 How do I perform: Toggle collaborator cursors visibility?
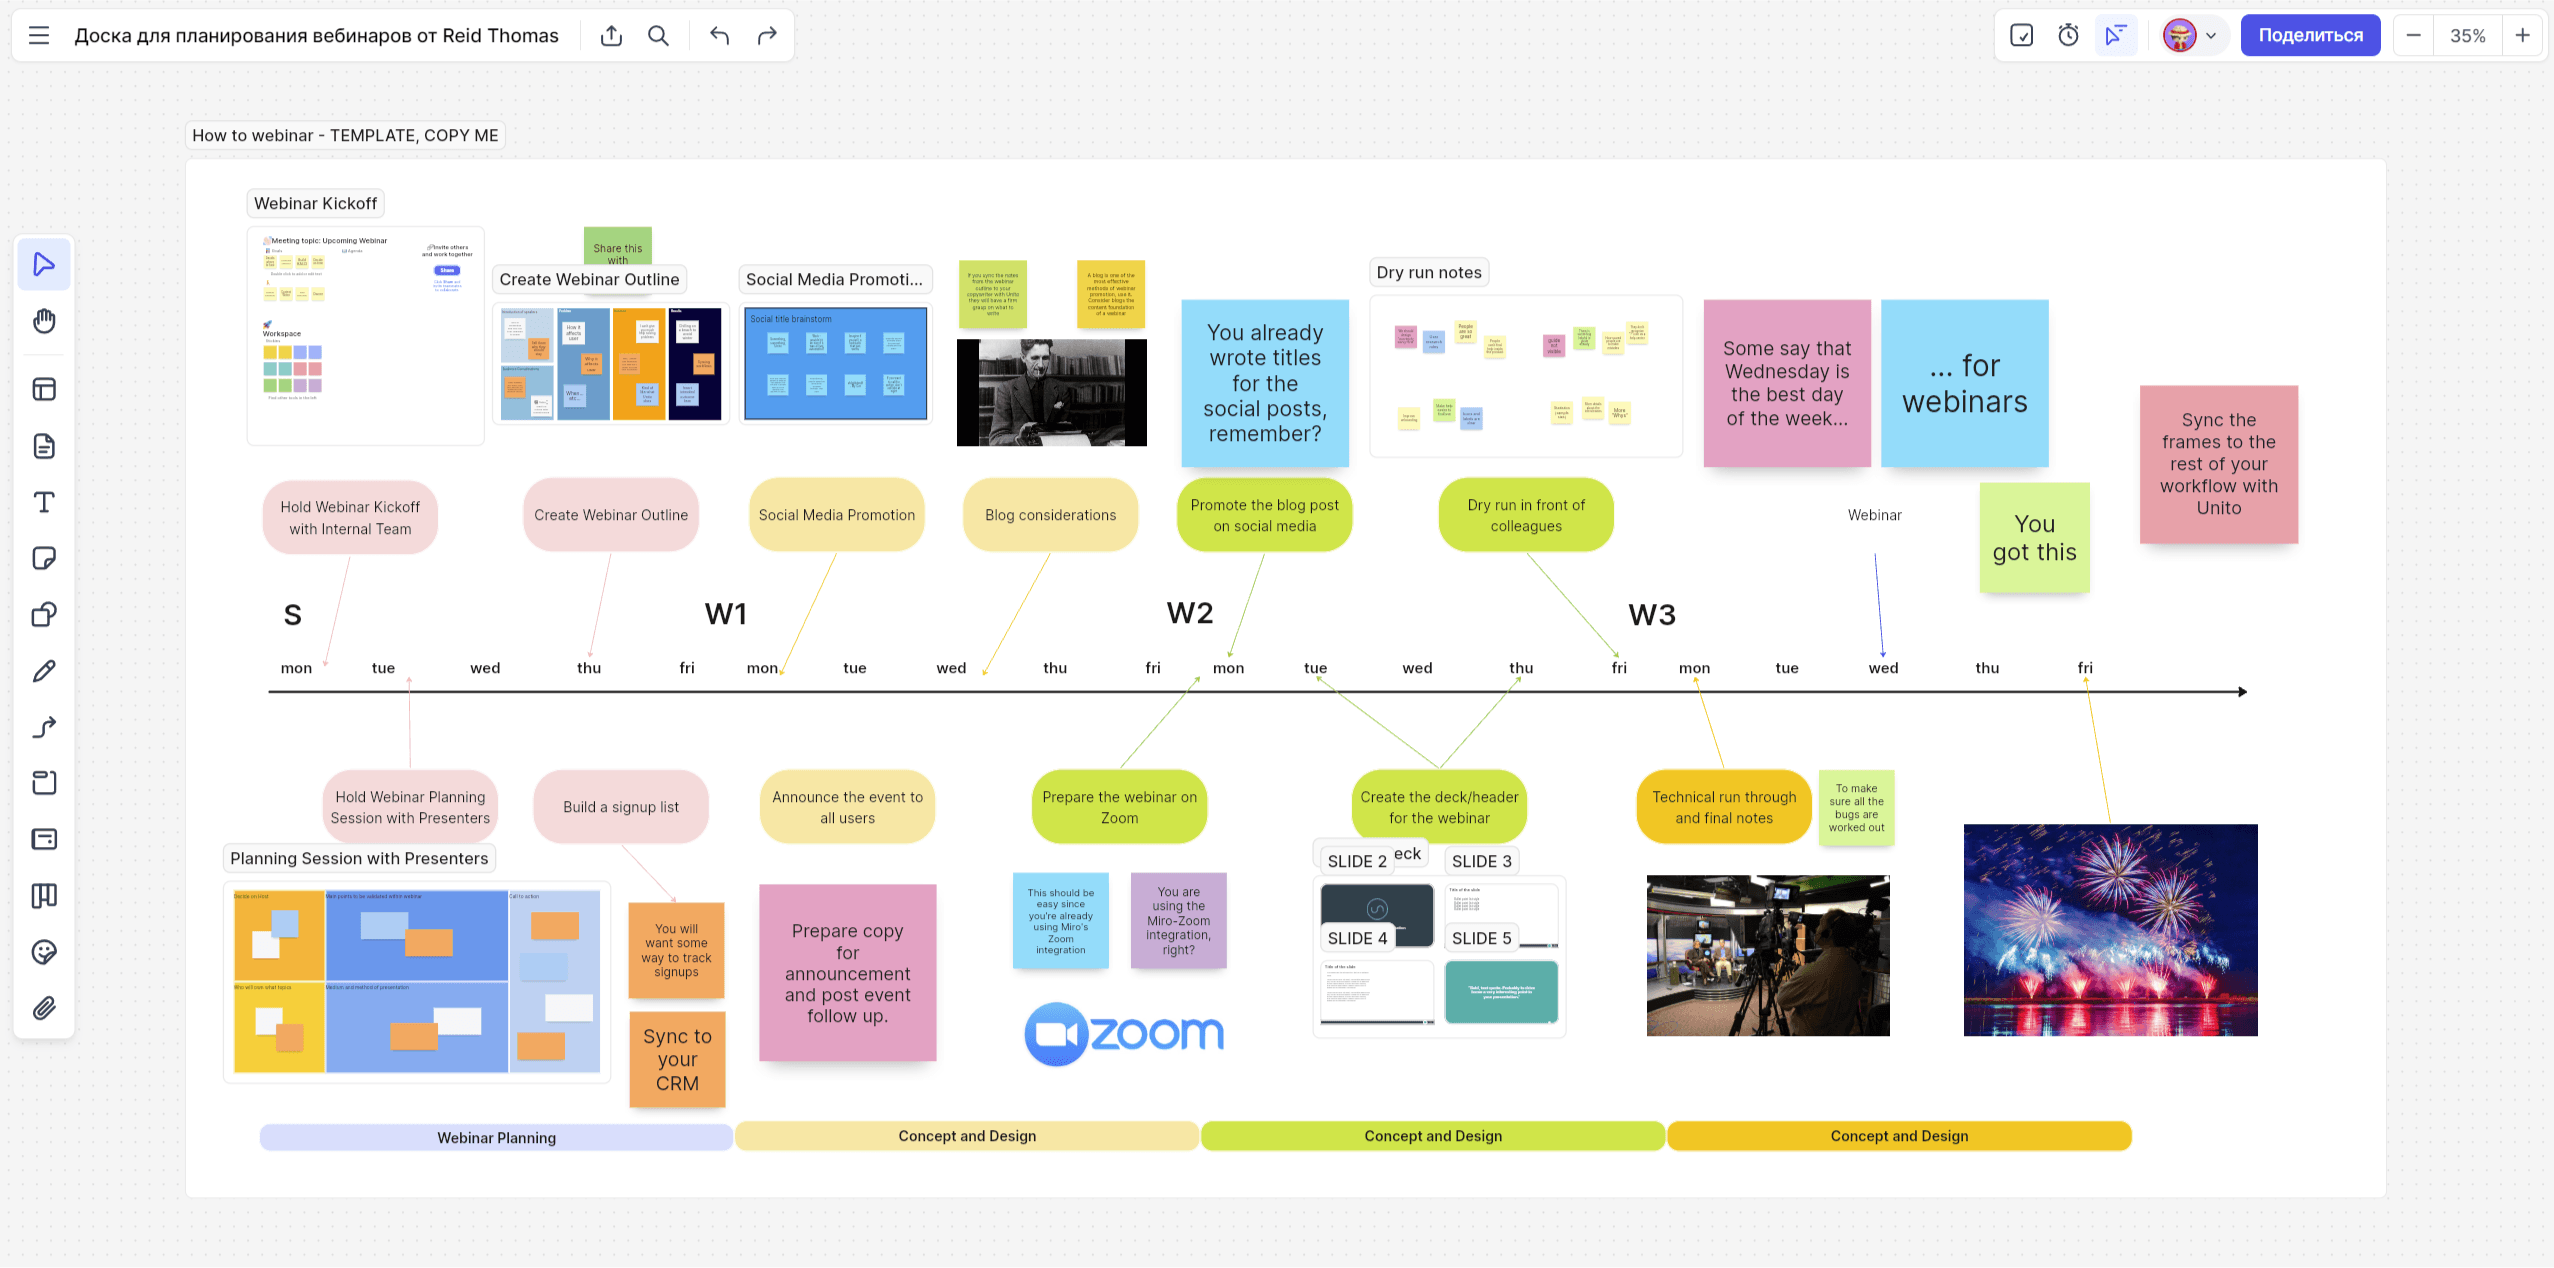click(x=2115, y=36)
